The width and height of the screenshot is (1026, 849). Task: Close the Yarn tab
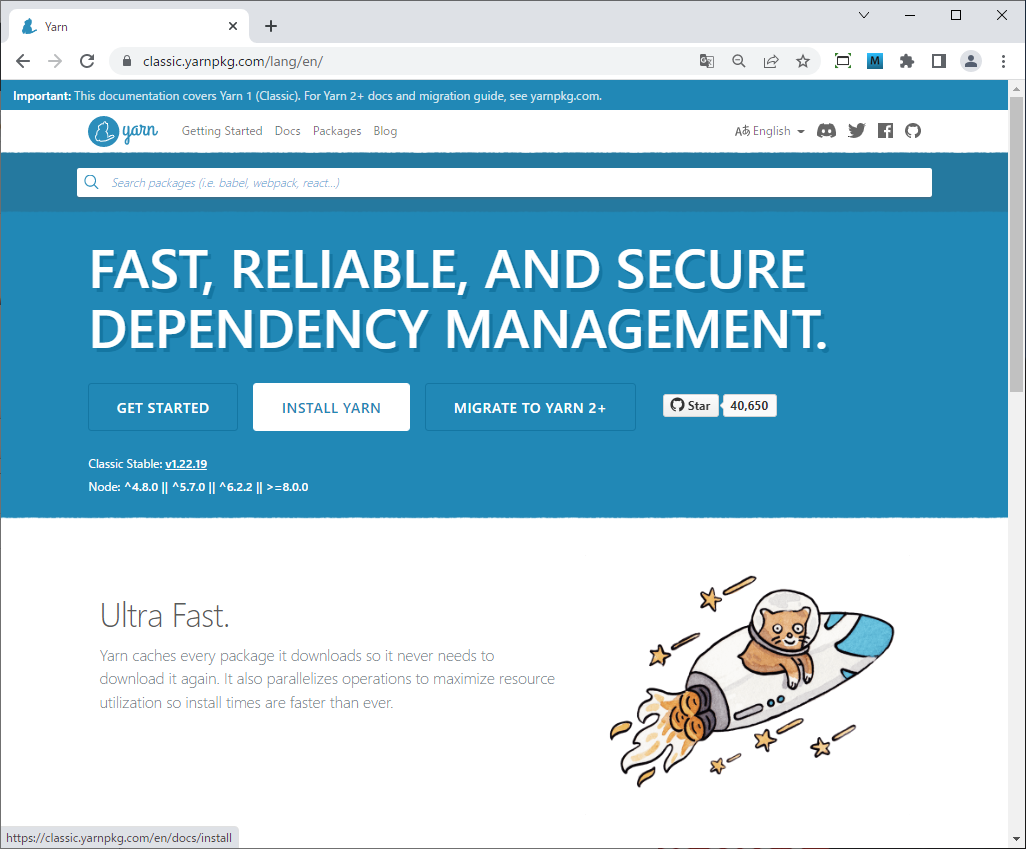(233, 26)
